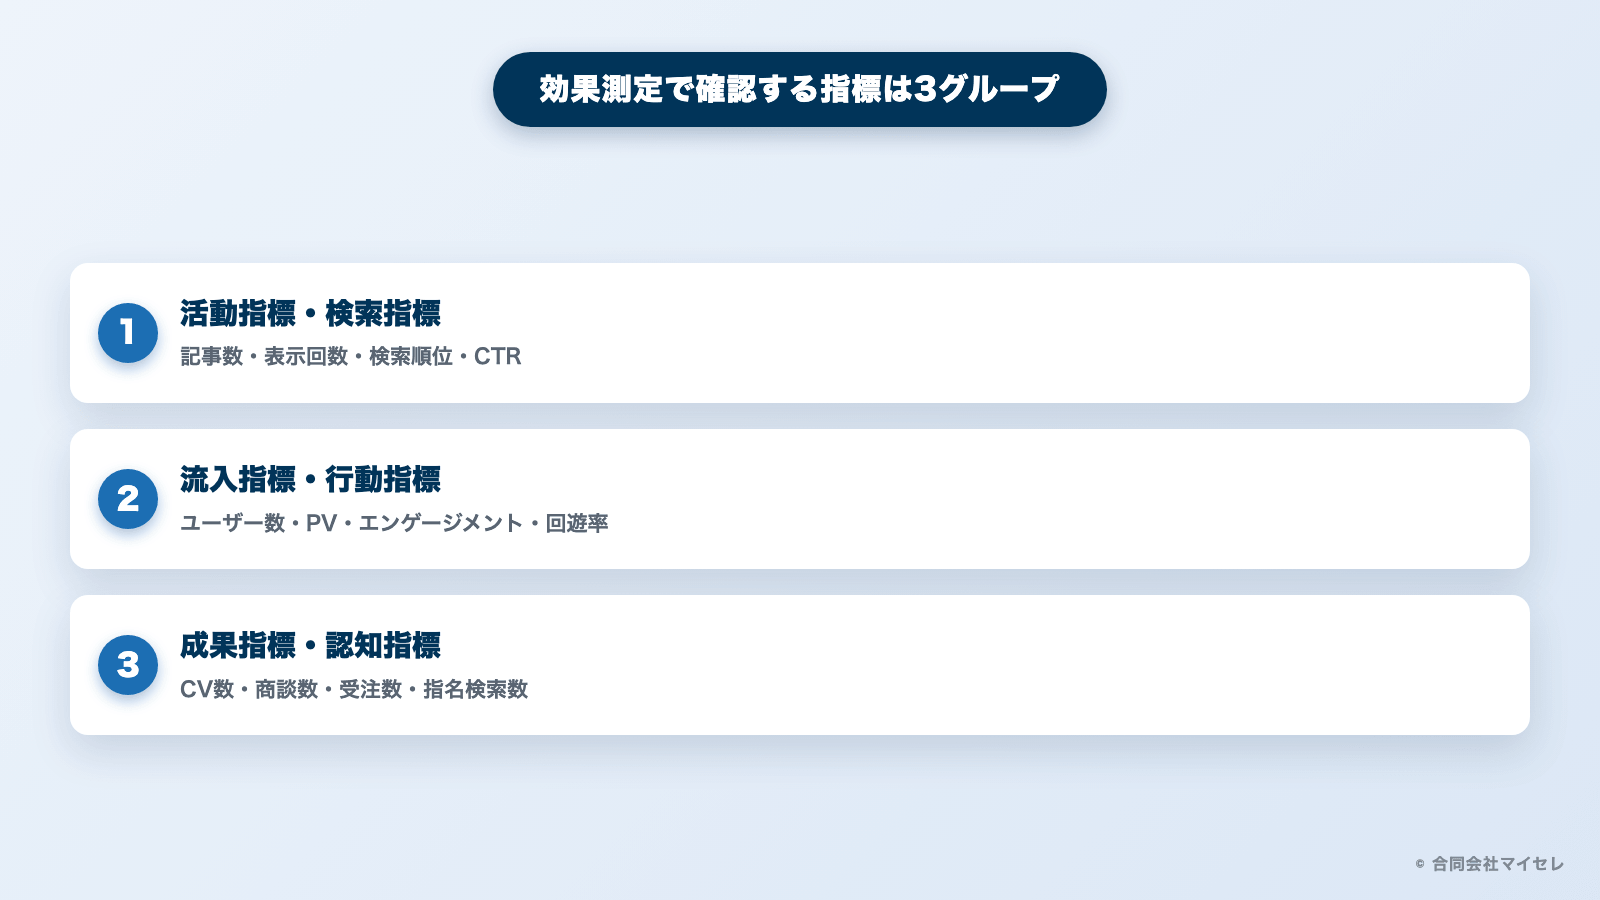This screenshot has height=900, width=1600.
Task: Click empty area of first white card
Action: coord(1000,333)
